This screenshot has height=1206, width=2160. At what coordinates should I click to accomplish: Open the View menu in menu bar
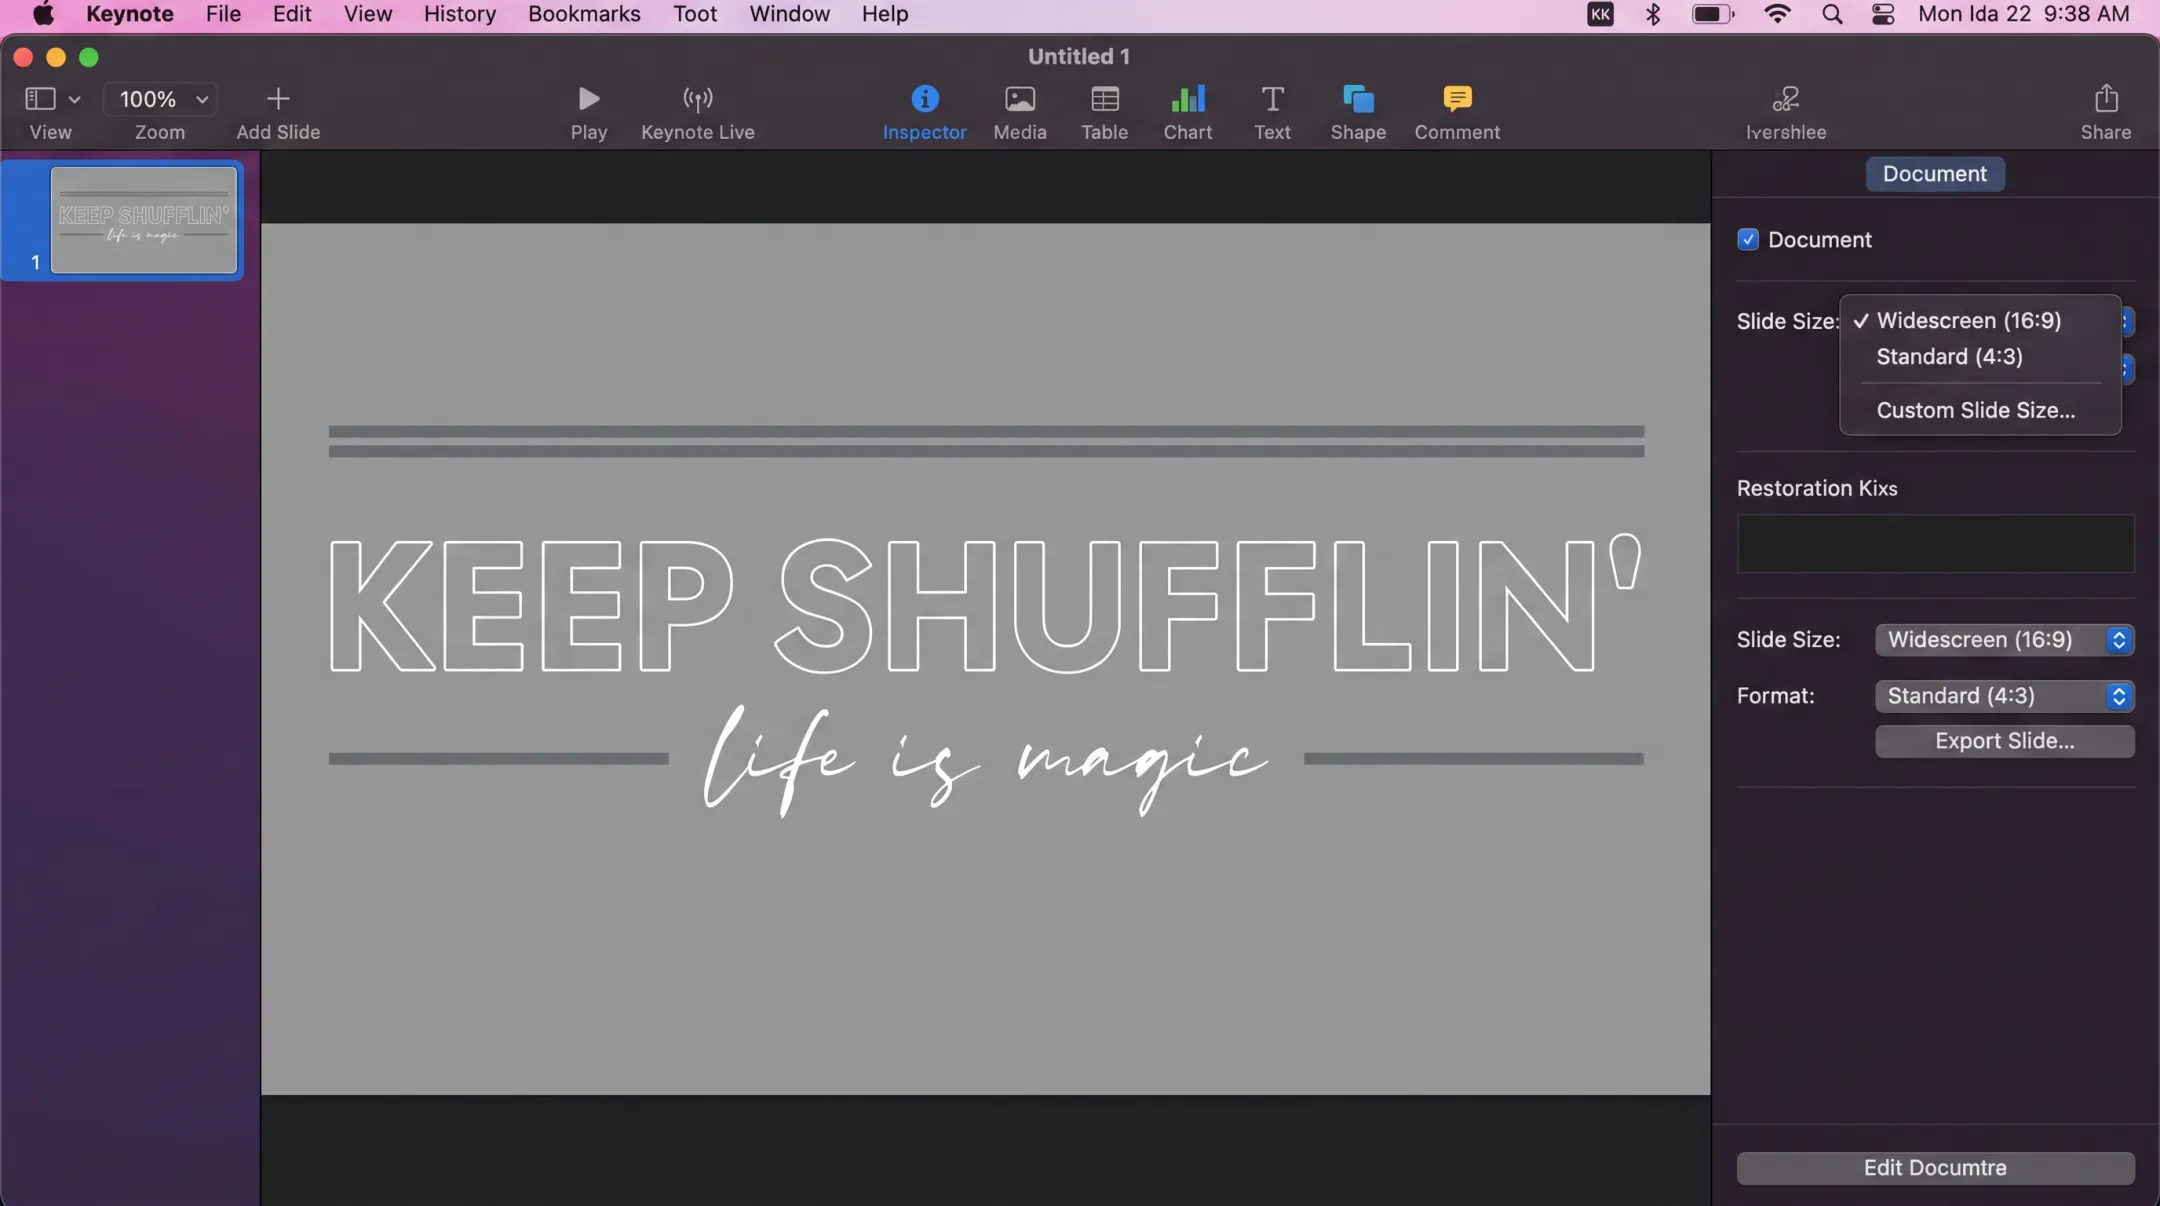click(368, 14)
